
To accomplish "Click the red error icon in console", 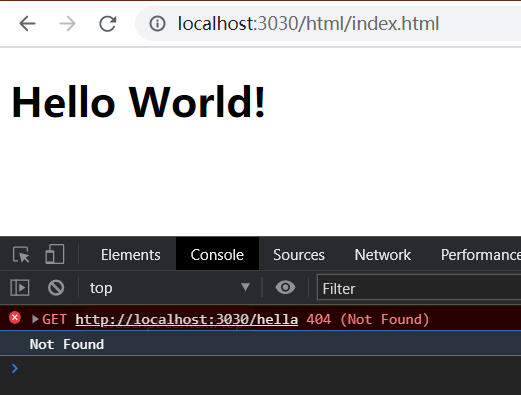I will pos(15,318).
